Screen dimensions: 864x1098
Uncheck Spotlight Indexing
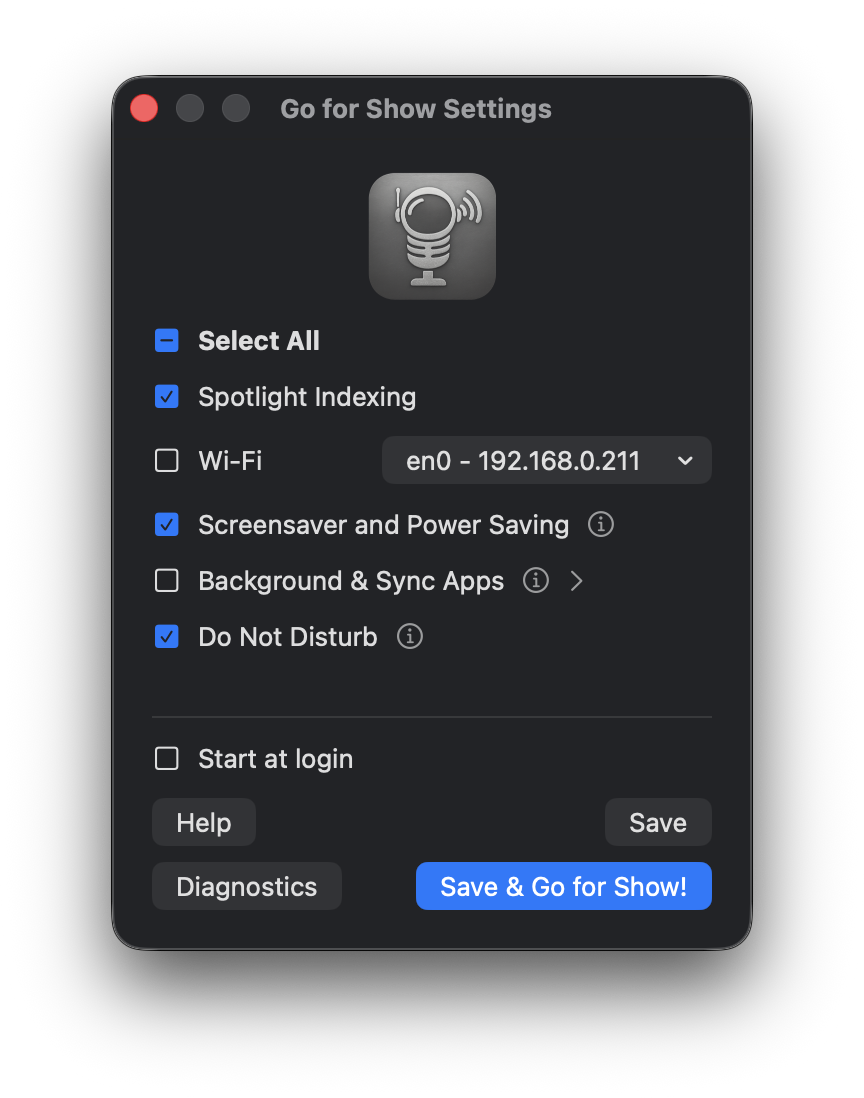(167, 397)
